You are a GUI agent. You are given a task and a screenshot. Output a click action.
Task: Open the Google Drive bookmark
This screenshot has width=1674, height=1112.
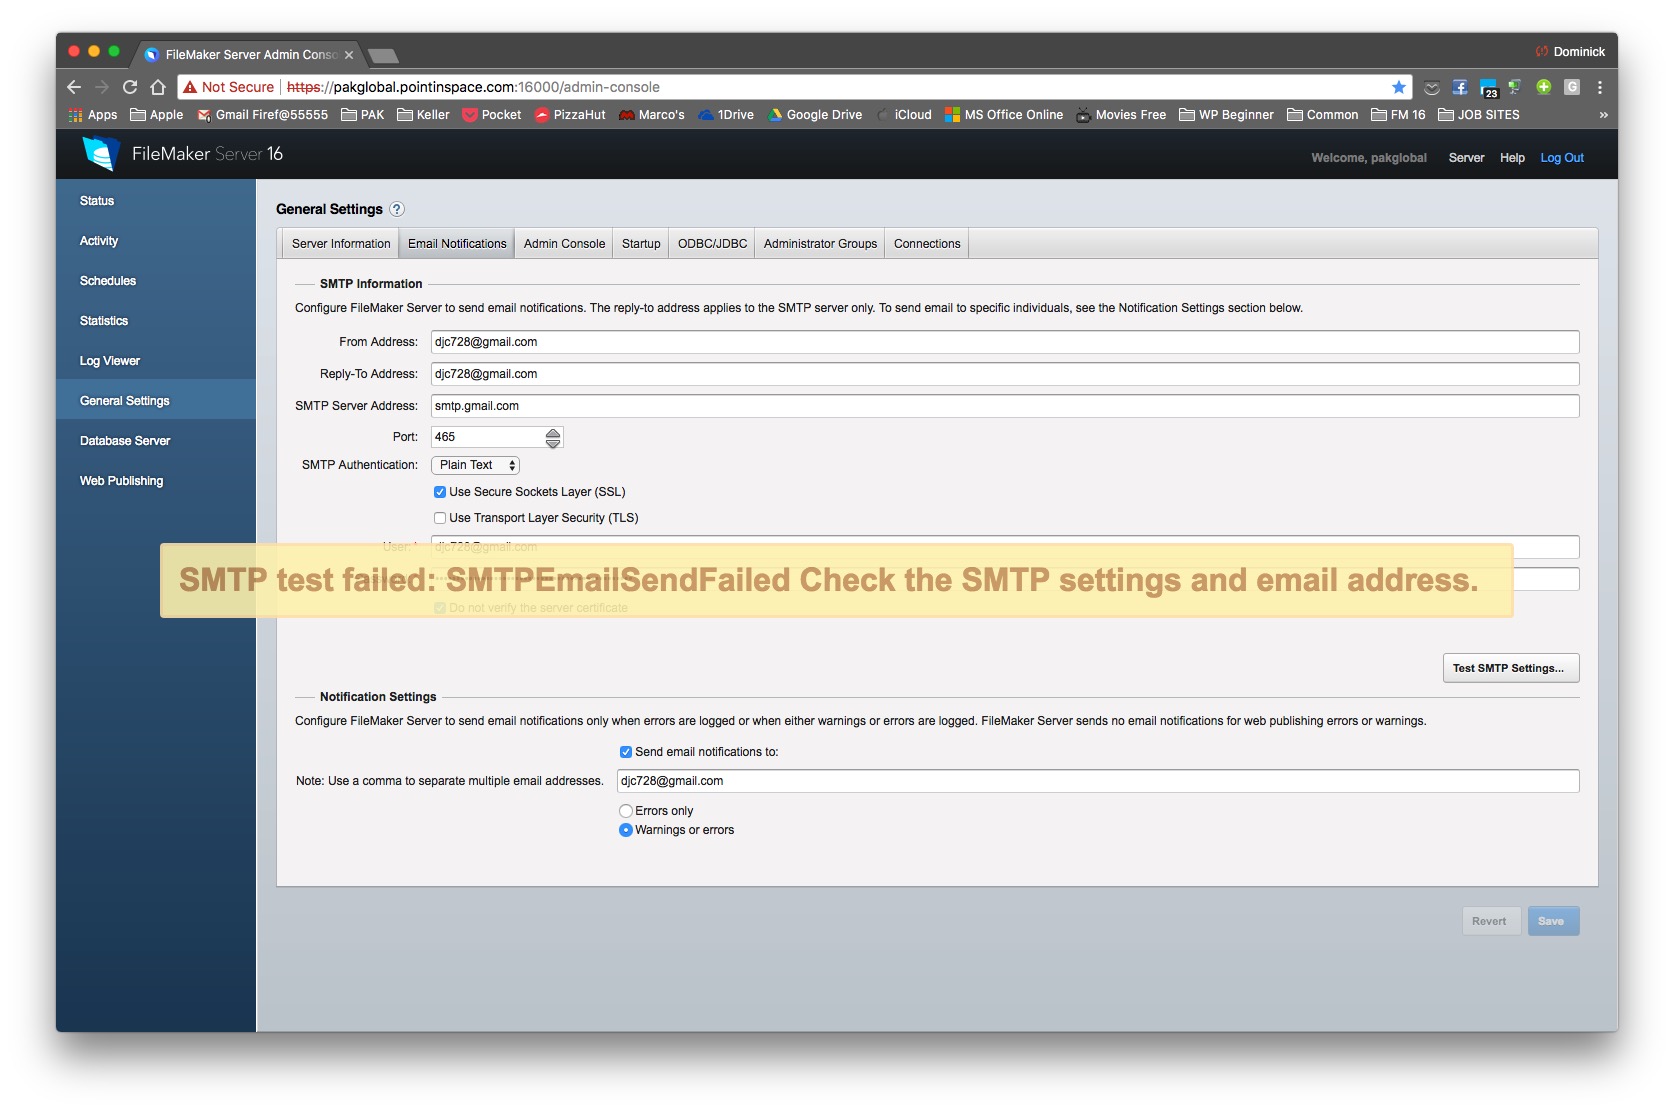(x=814, y=115)
